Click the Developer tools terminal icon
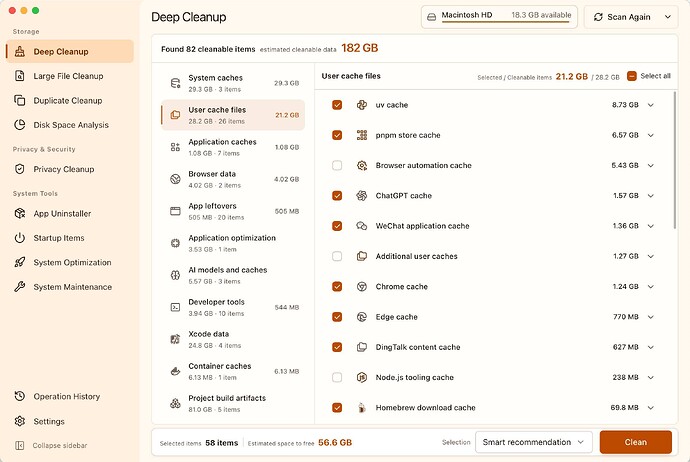Viewport: 690px width, 462px height. (175, 307)
